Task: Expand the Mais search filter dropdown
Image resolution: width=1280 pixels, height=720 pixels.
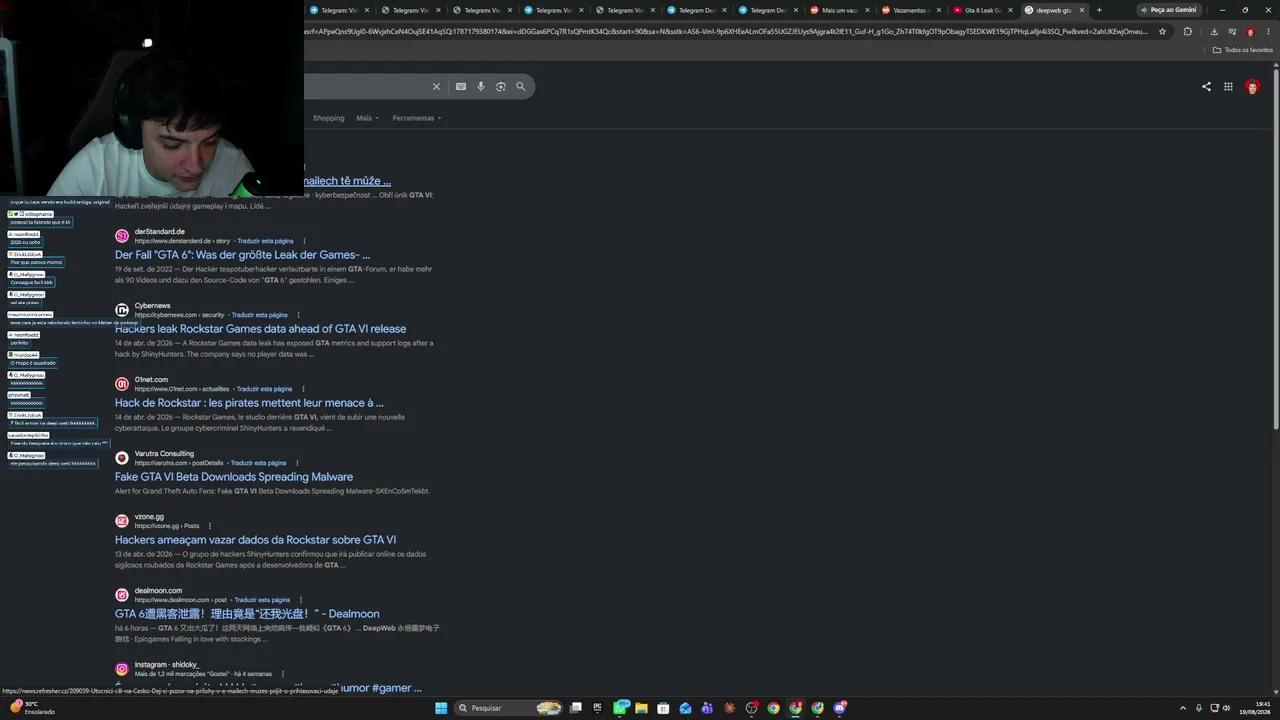Action: pyautogui.click(x=367, y=118)
